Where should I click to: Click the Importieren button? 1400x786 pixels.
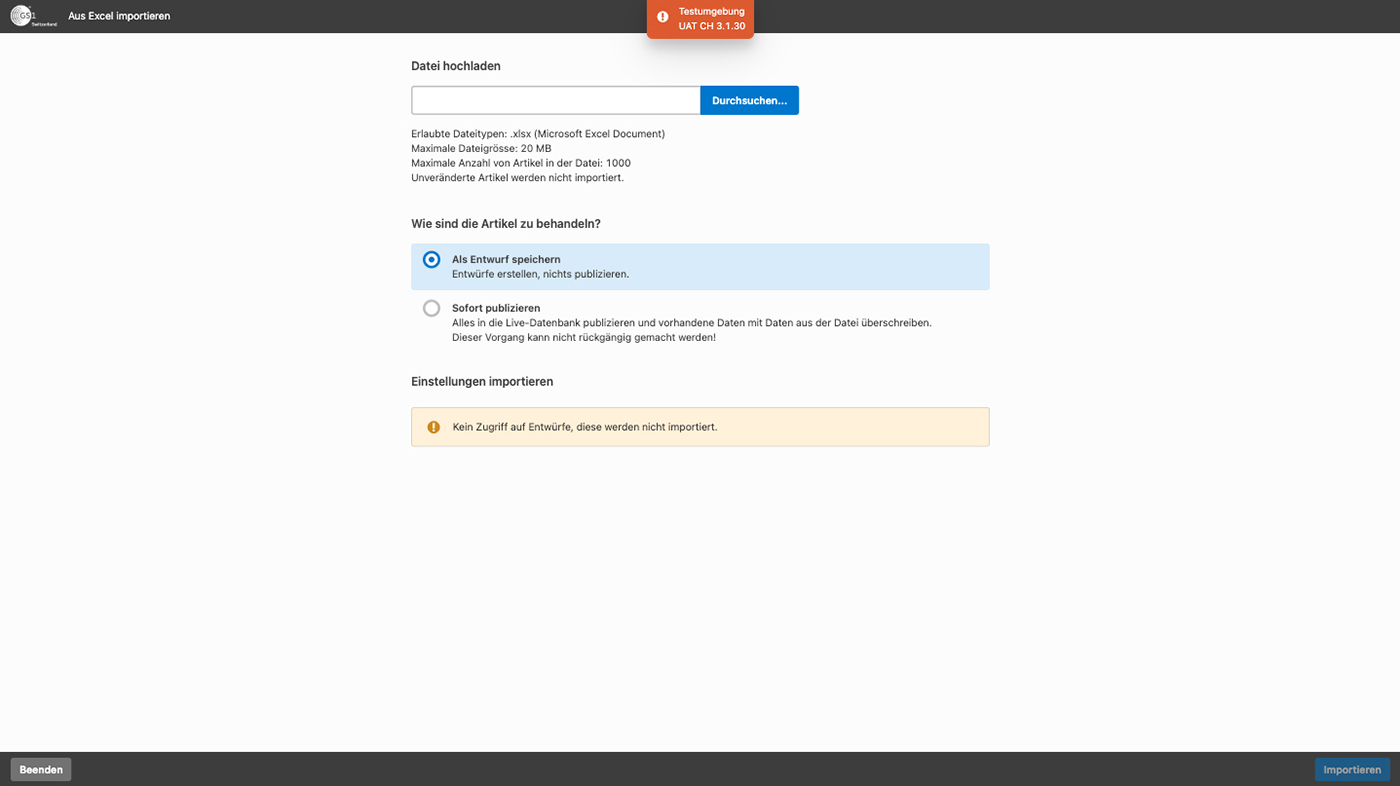pos(1352,769)
